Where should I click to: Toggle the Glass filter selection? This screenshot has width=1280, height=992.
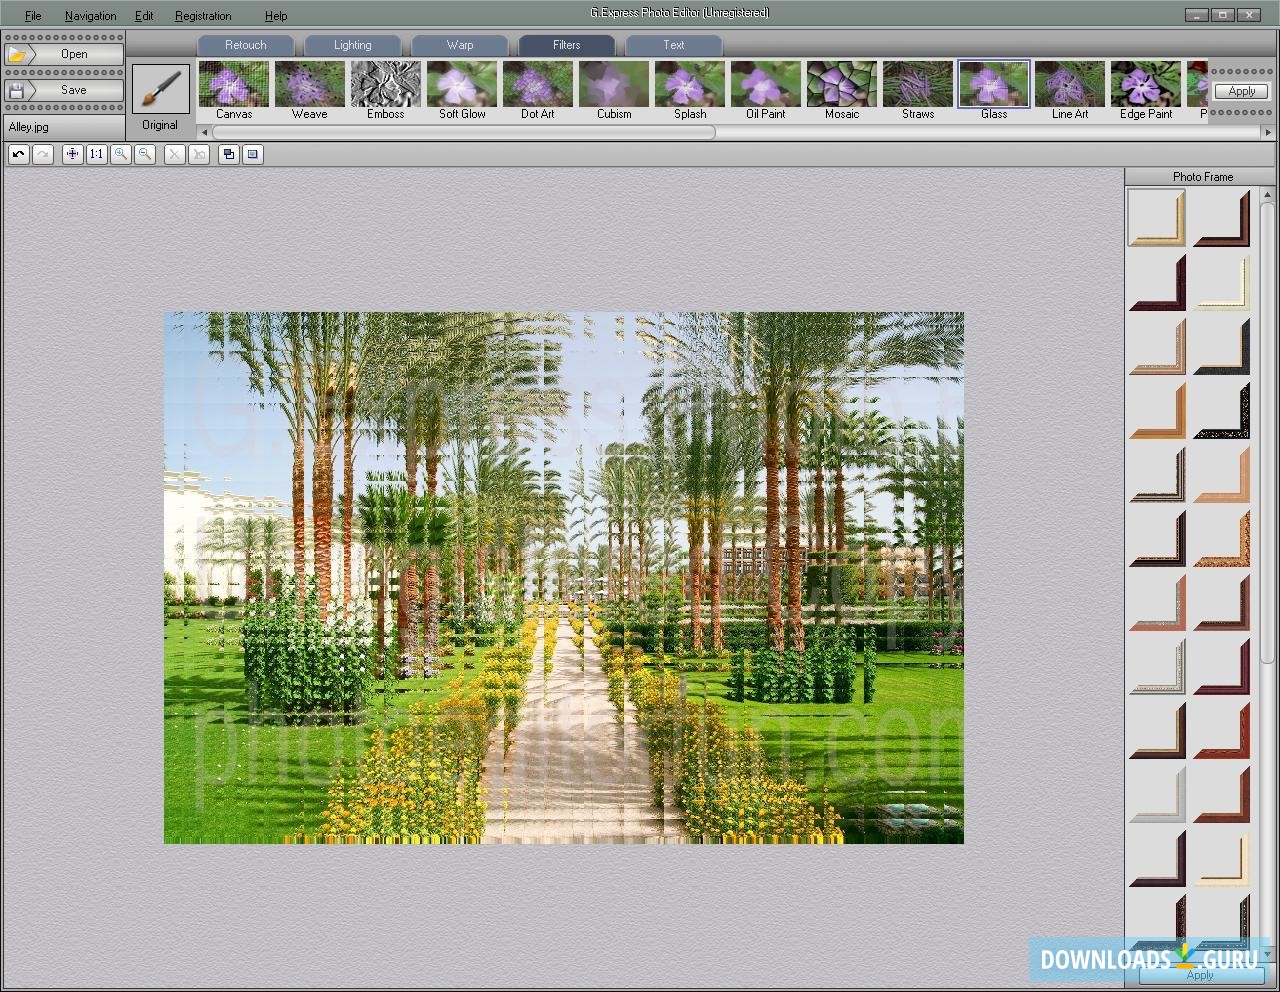pos(993,85)
